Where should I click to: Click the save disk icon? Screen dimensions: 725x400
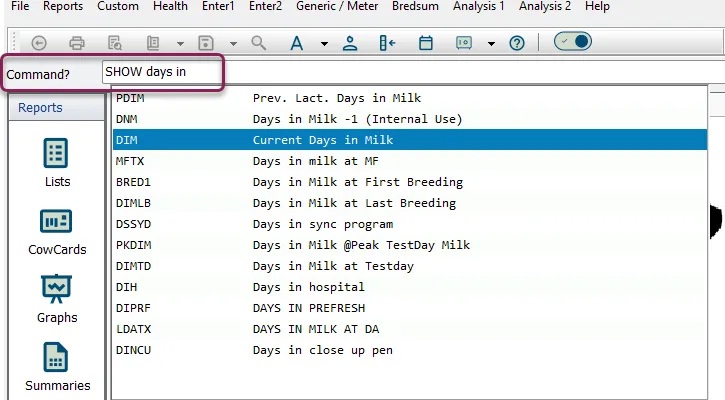click(x=206, y=43)
